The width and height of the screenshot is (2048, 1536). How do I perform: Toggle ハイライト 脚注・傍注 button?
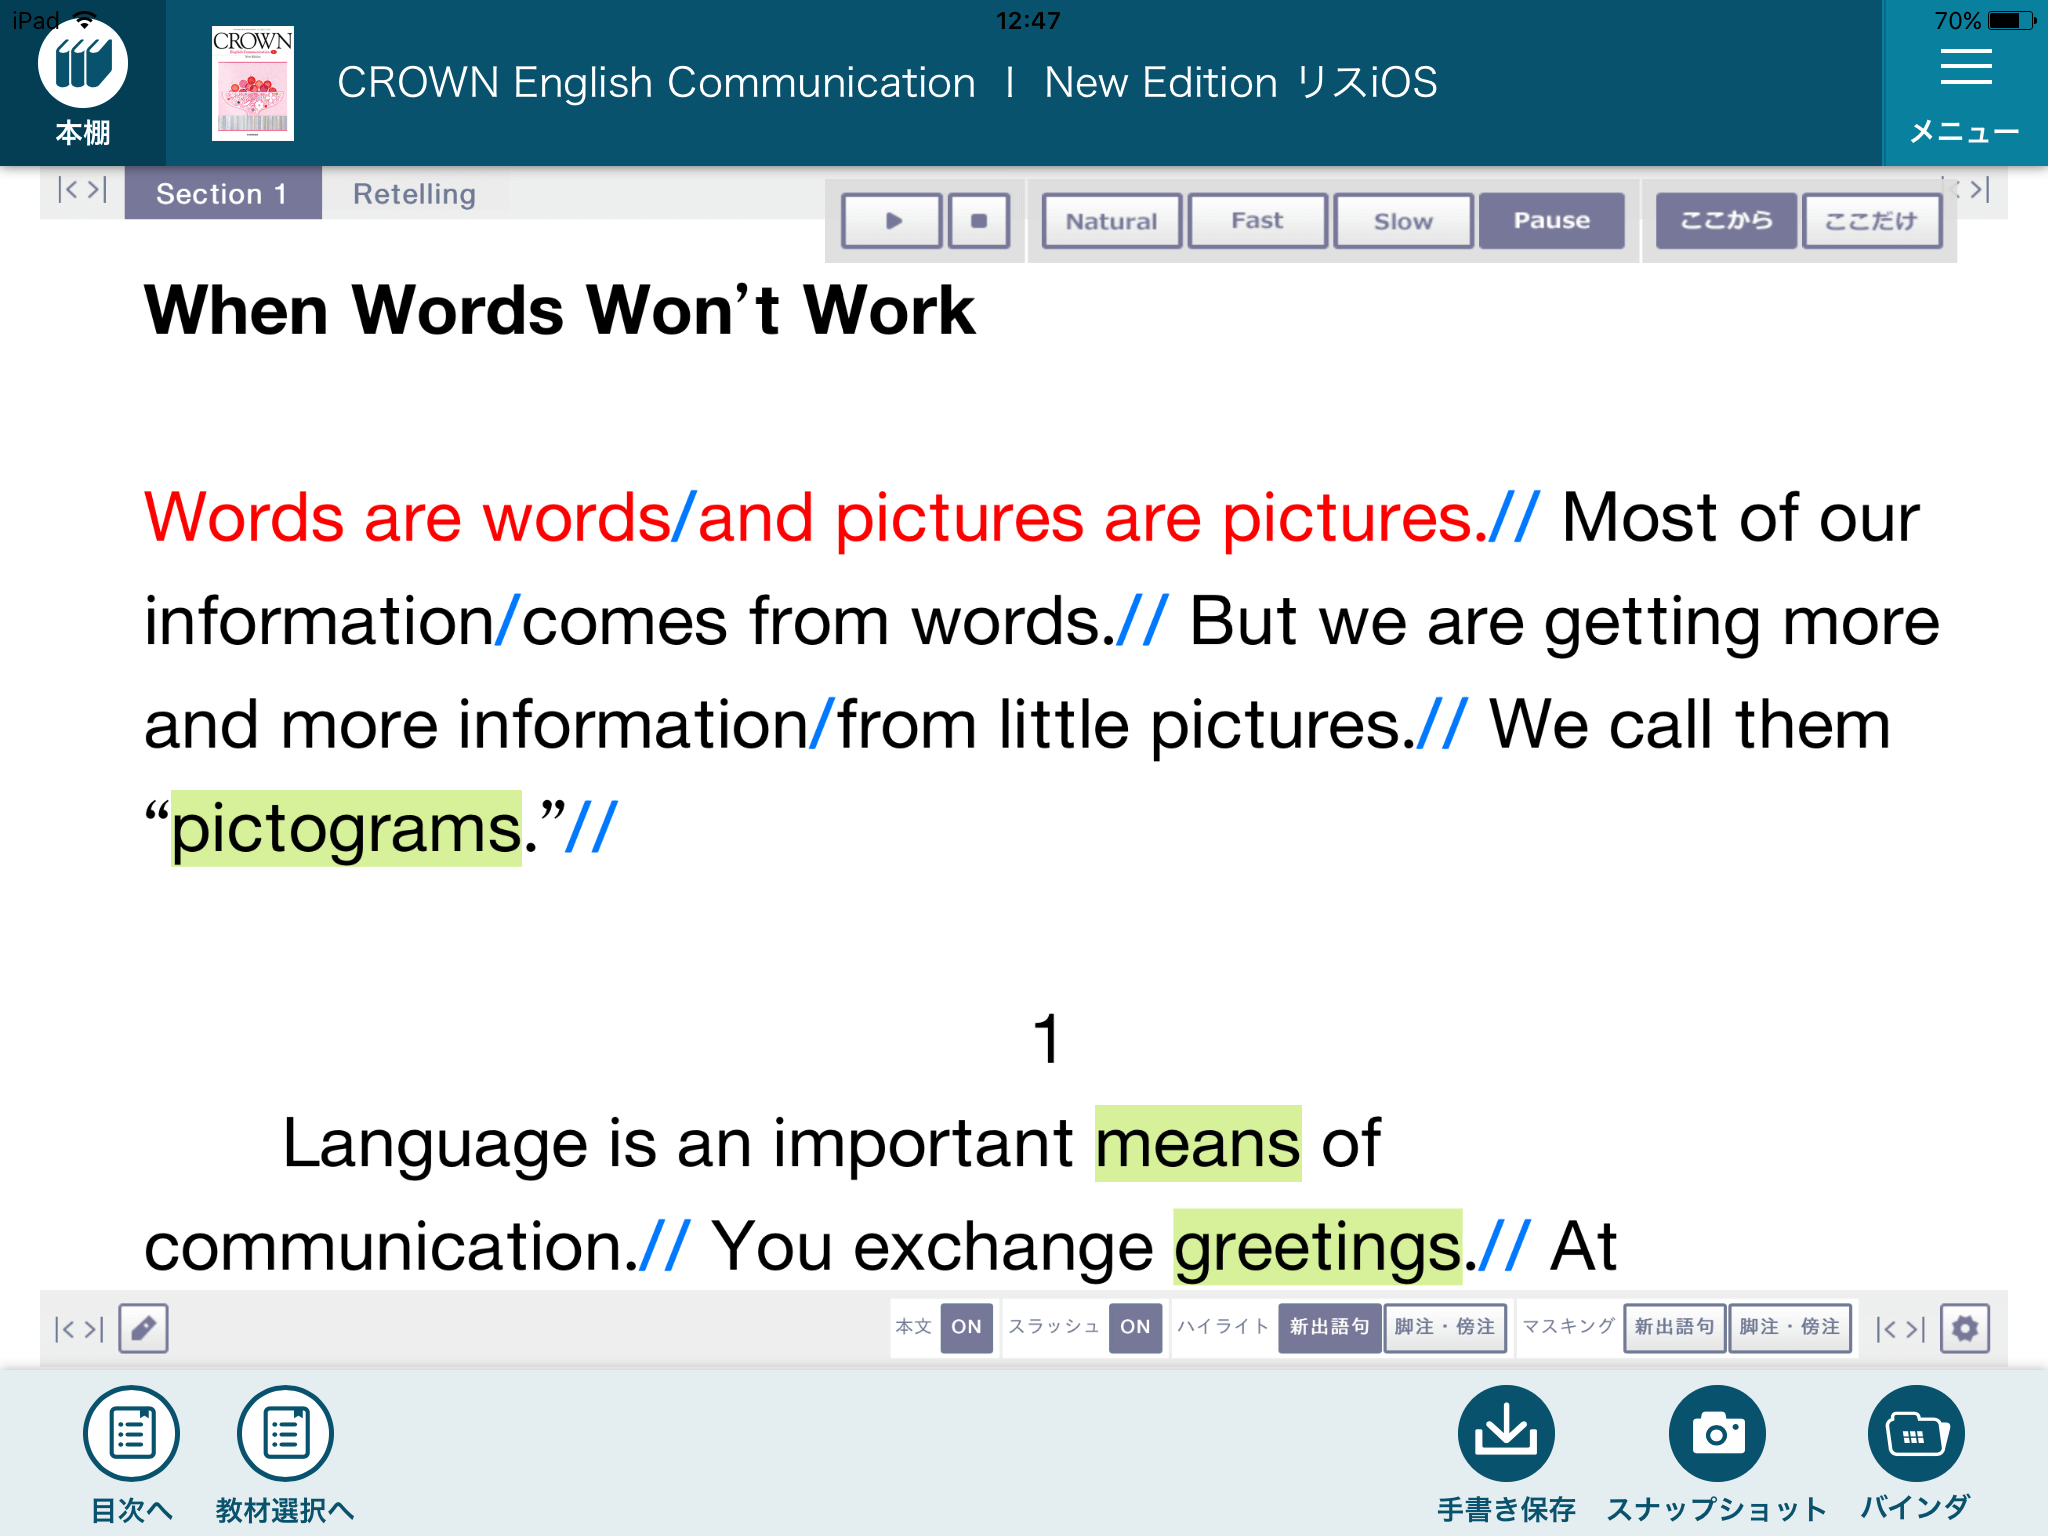(x=1445, y=1327)
